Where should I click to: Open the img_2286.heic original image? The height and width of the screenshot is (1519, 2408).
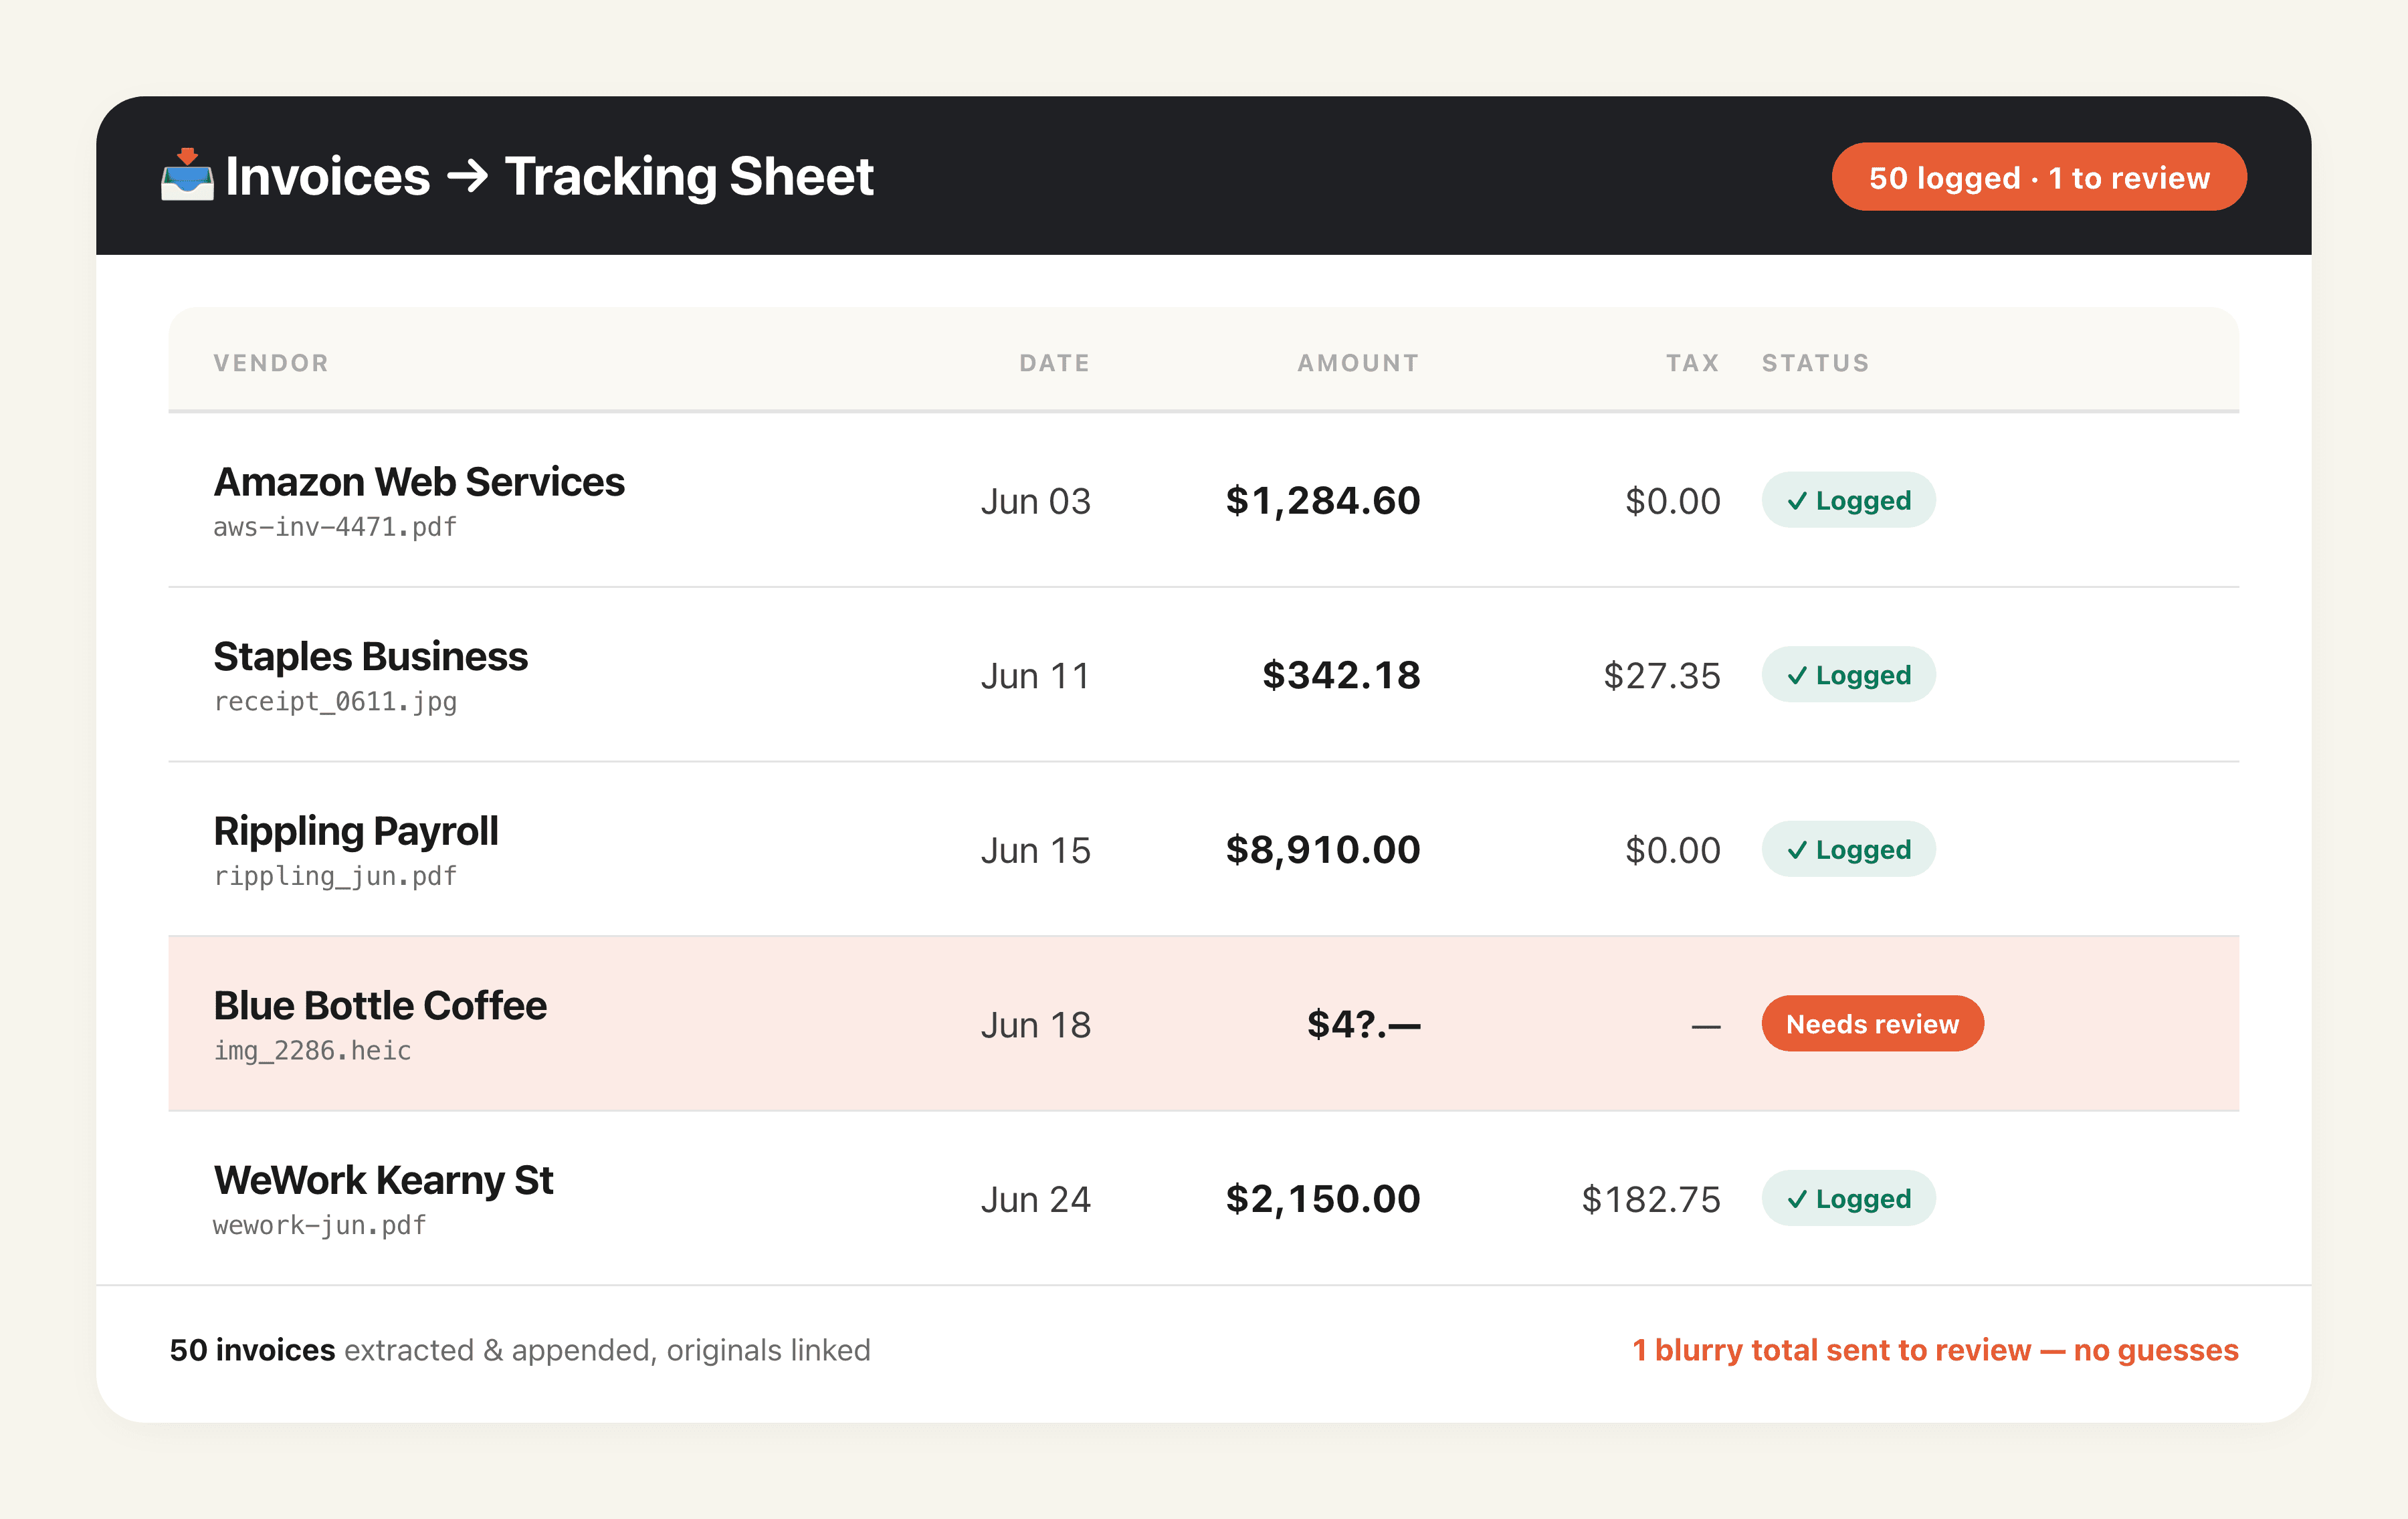(312, 1051)
